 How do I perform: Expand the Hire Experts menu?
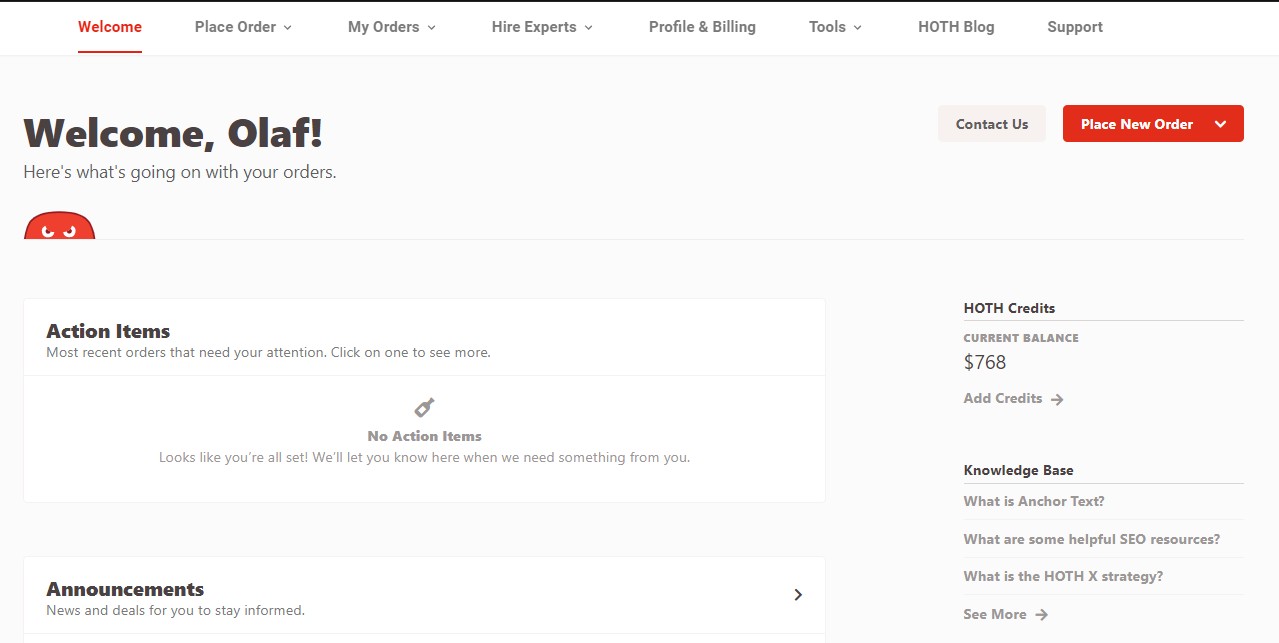pyautogui.click(x=542, y=27)
